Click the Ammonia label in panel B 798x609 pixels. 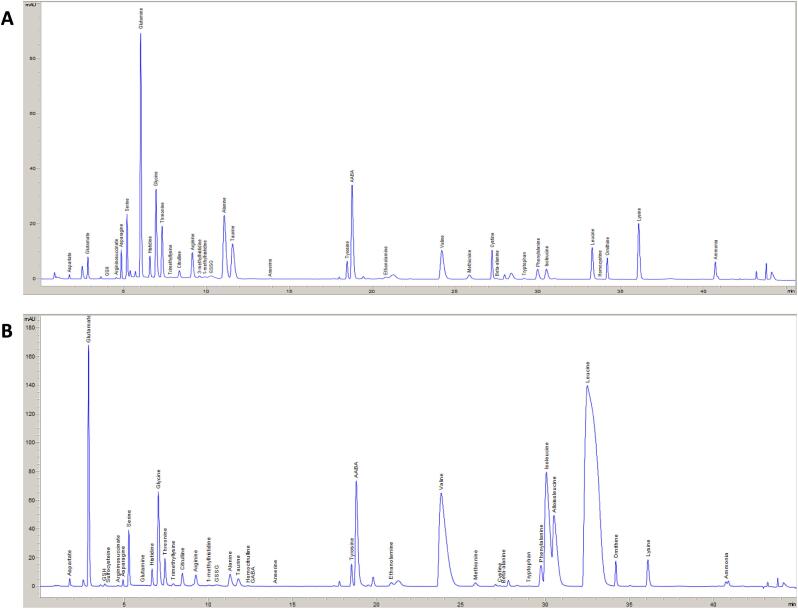click(727, 565)
